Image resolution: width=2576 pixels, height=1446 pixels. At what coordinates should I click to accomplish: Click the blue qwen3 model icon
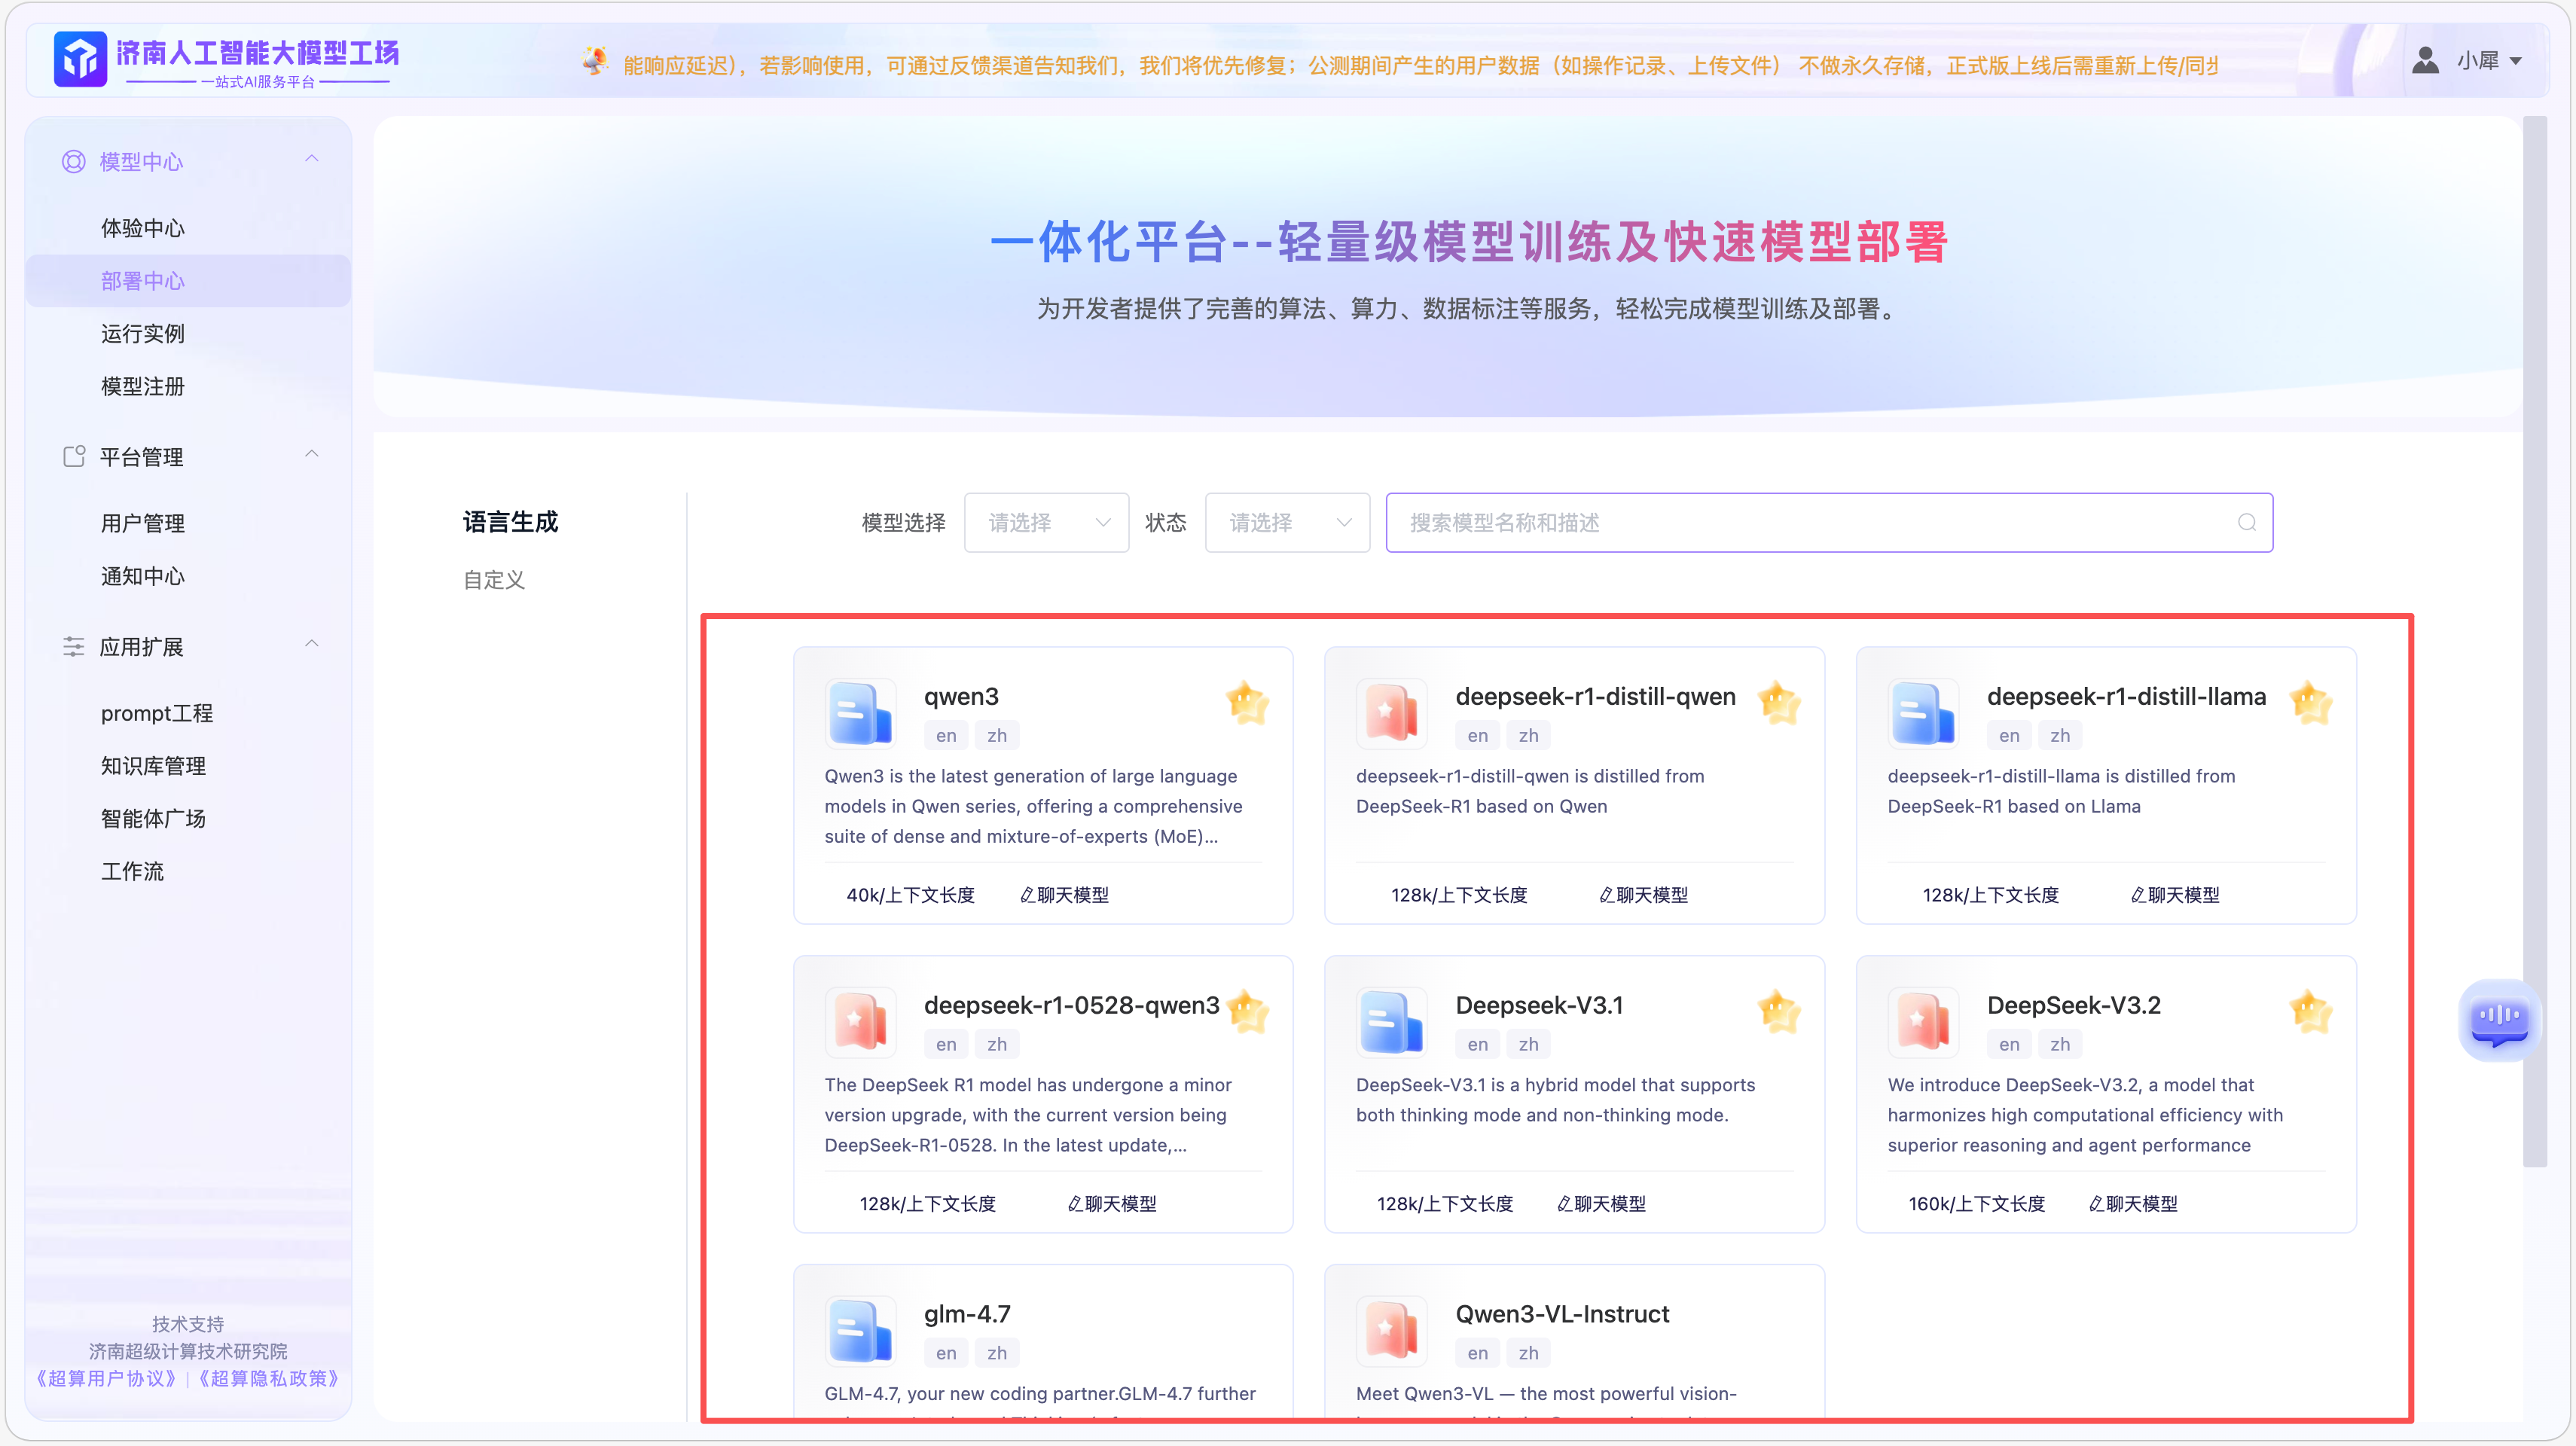coord(859,714)
